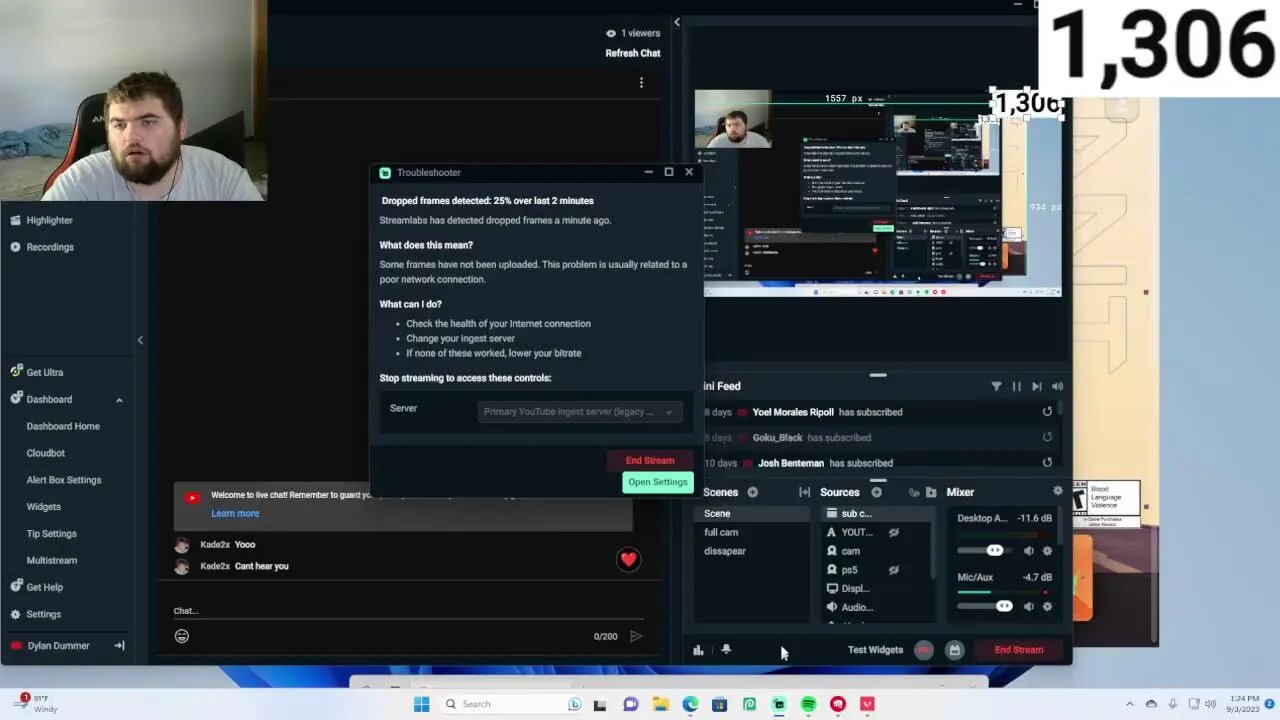Image resolution: width=1280 pixels, height=720 pixels.
Task: Adjust Mic/Aux volume slider
Action: tap(985, 606)
